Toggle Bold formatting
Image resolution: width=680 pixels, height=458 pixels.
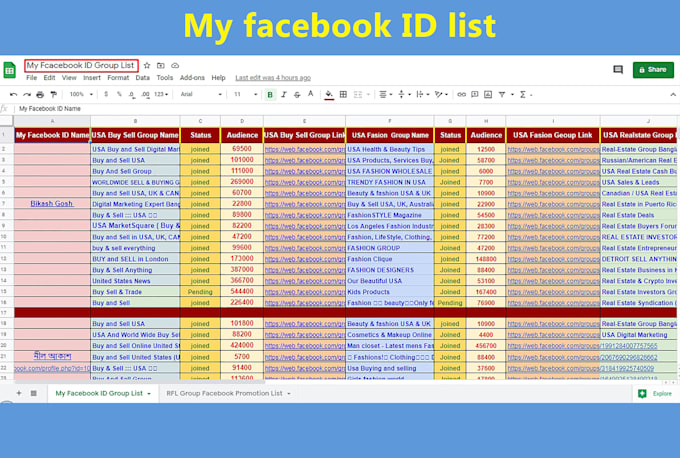(270, 95)
